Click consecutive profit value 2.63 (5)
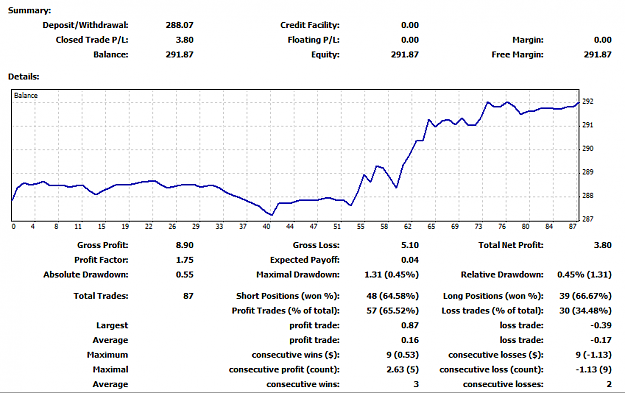The height and width of the screenshot is (393, 625). (x=402, y=370)
